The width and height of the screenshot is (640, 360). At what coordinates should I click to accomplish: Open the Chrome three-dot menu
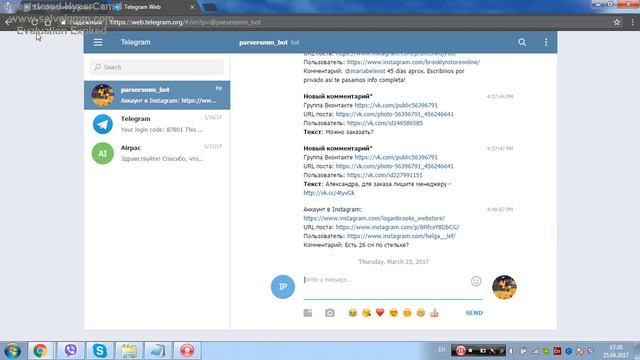click(x=632, y=22)
